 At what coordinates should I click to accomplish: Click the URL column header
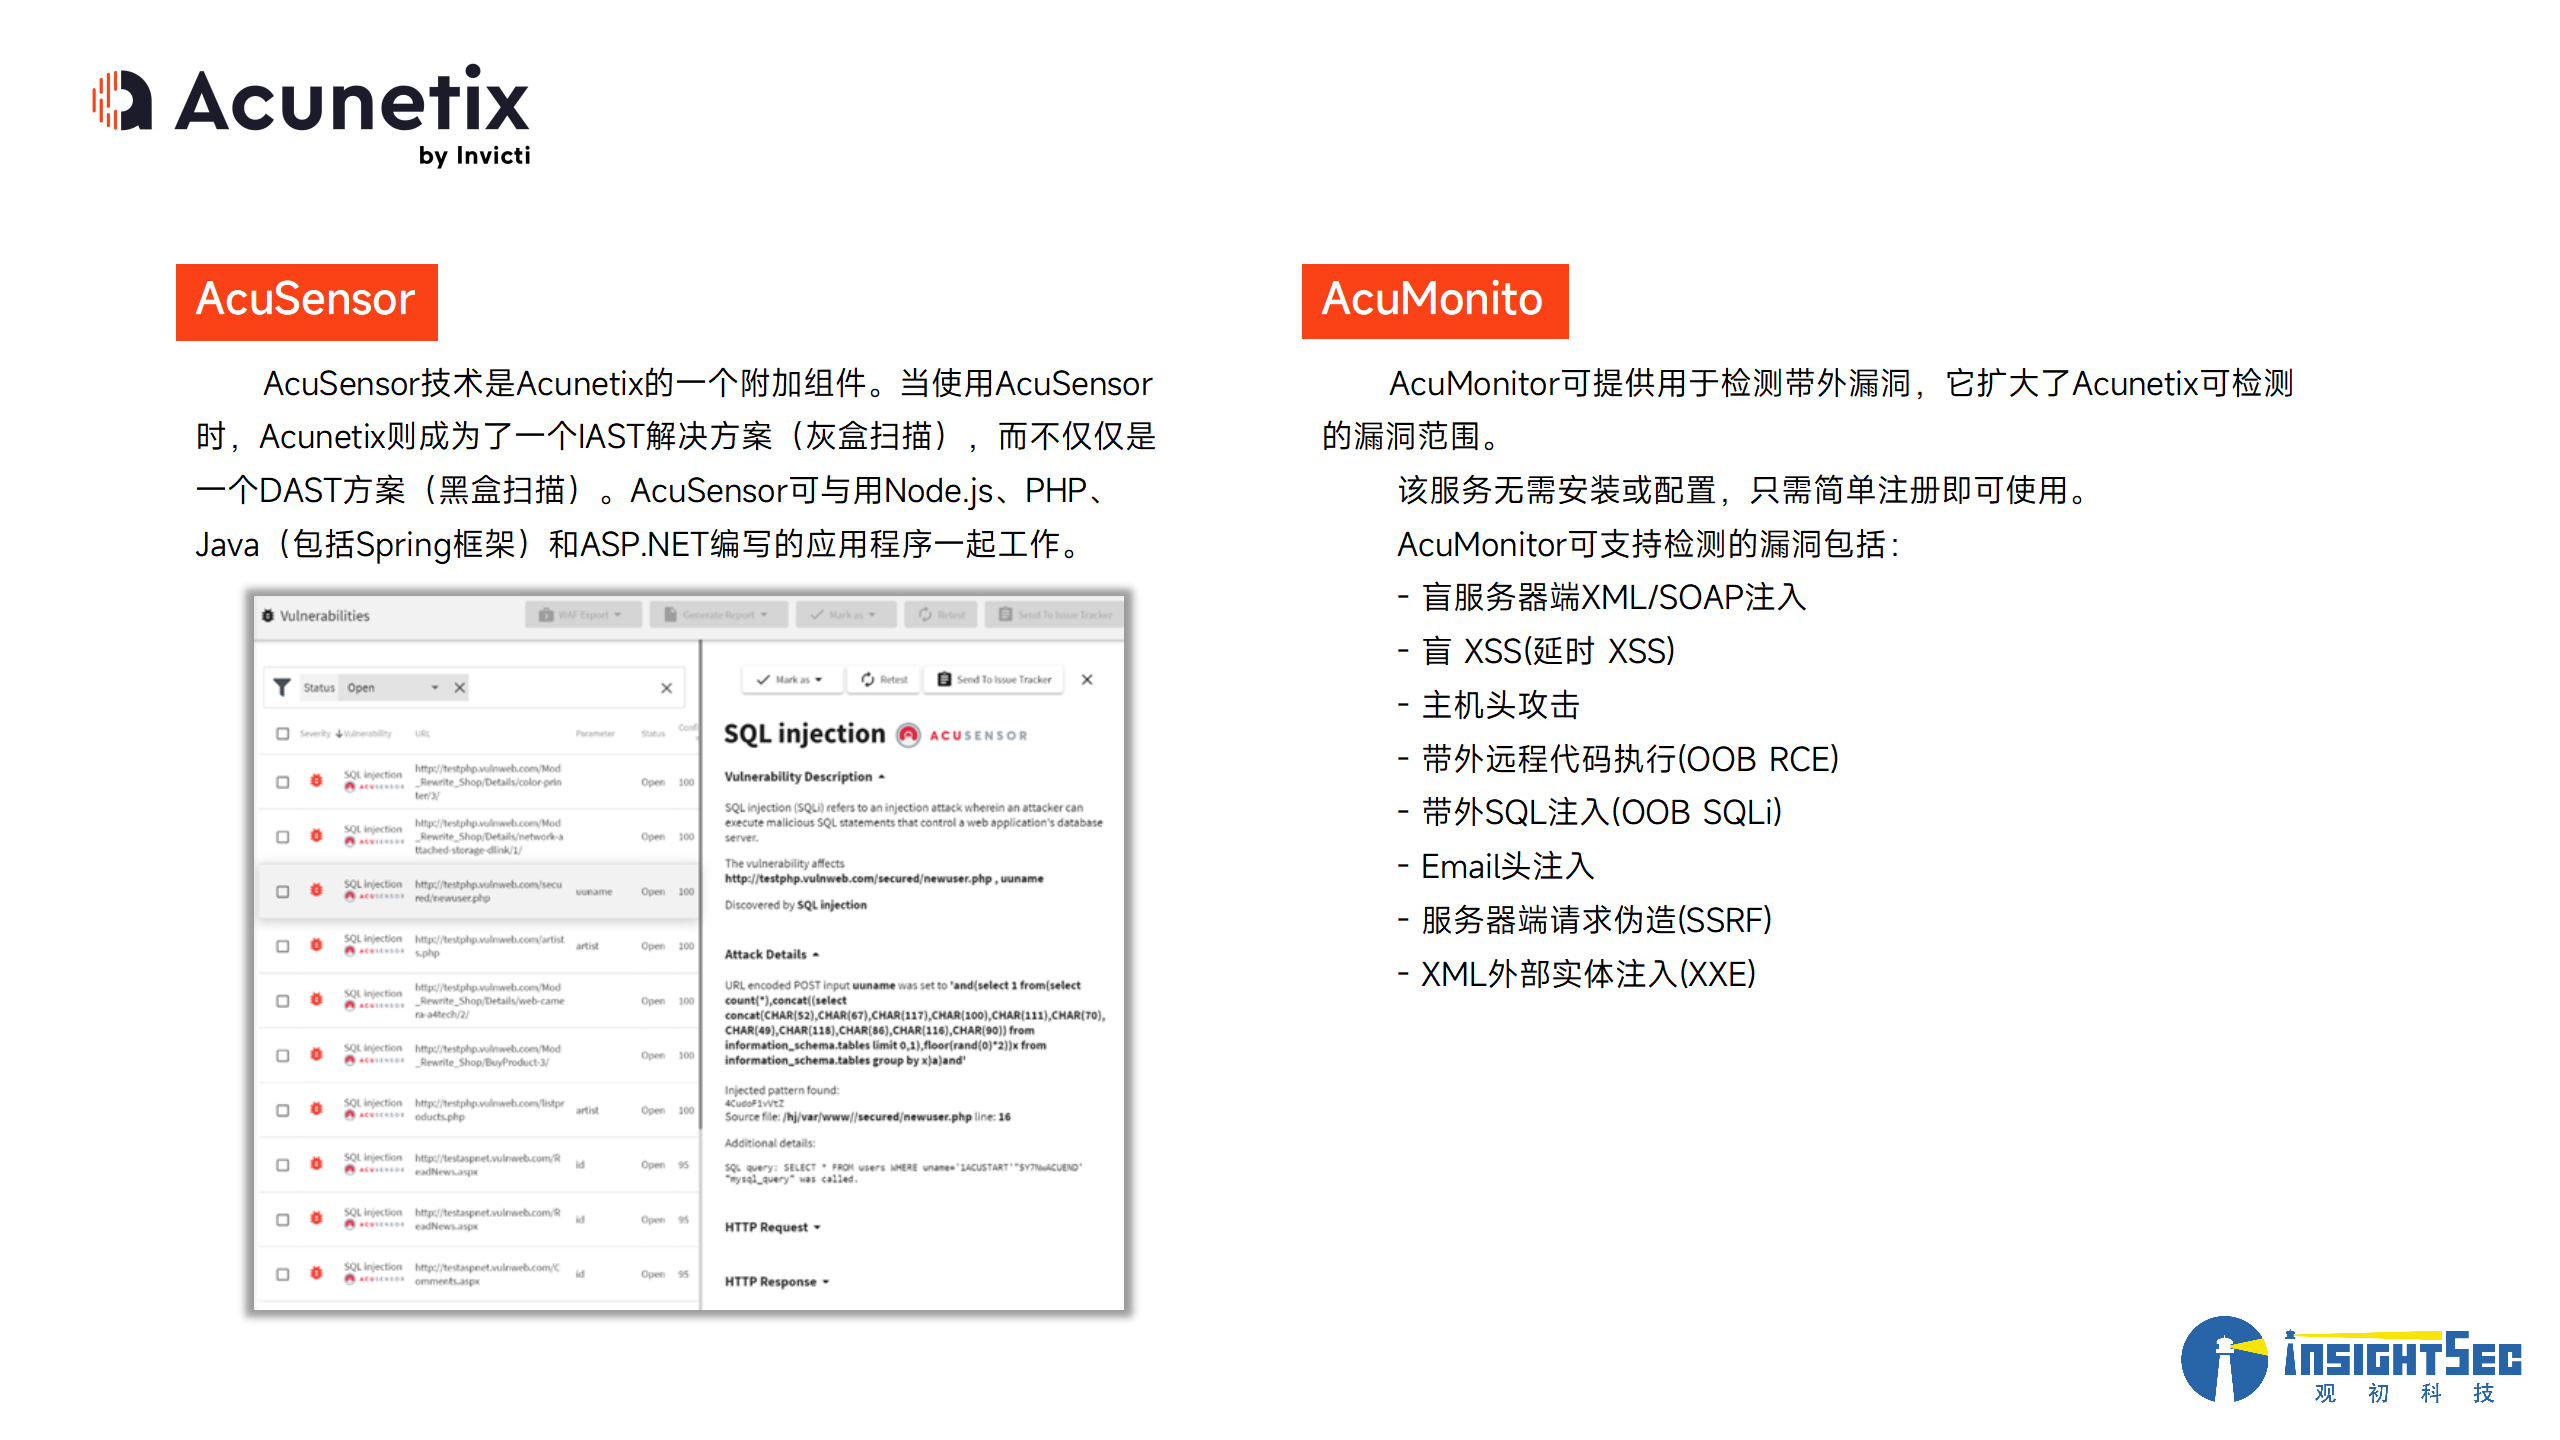(x=423, y=734)
